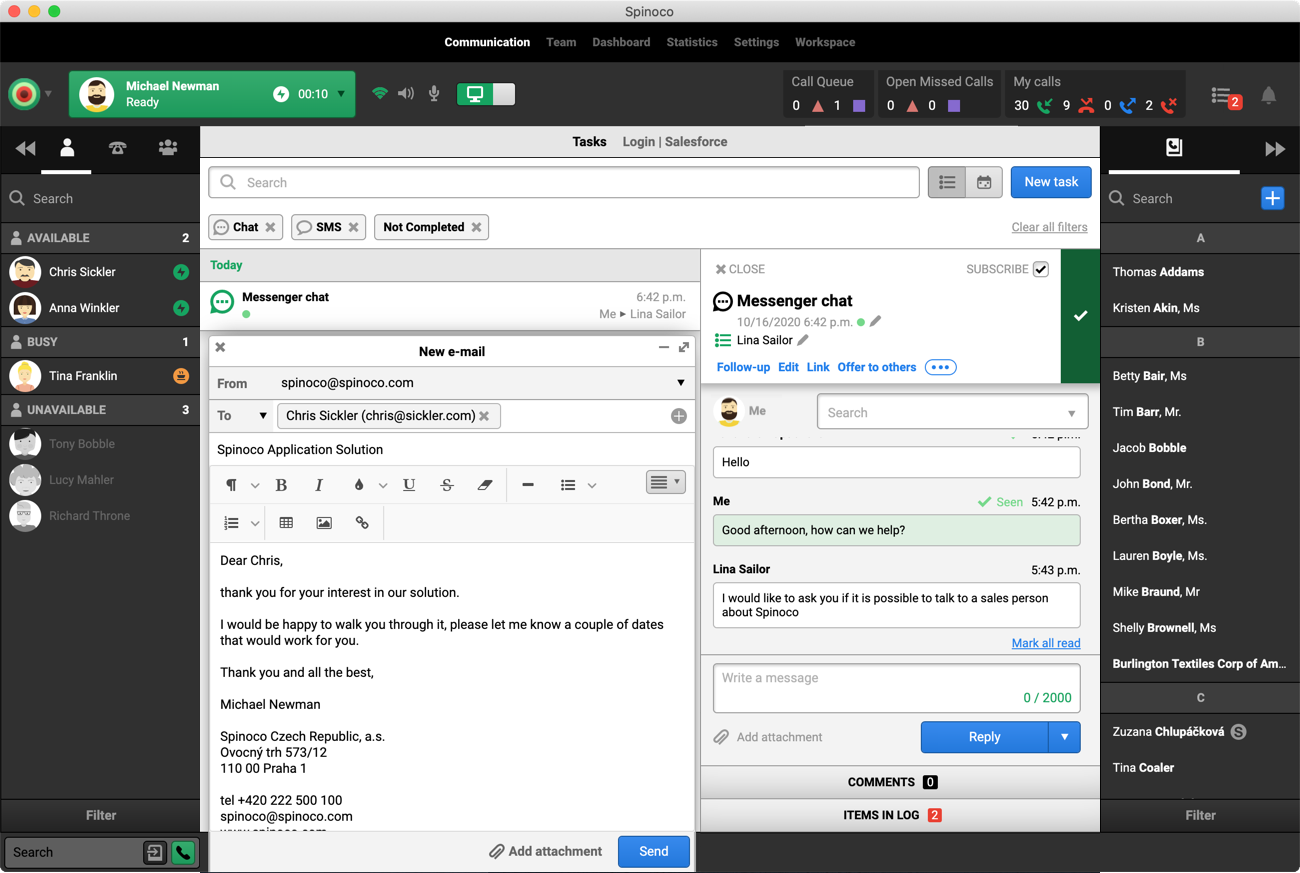
Task: Click the bold formatting icon
Action: [x=281, y=485]
